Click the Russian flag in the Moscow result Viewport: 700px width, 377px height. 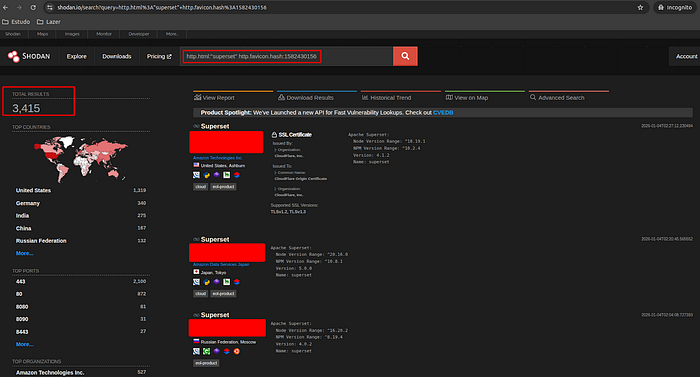tap(196, 342)
